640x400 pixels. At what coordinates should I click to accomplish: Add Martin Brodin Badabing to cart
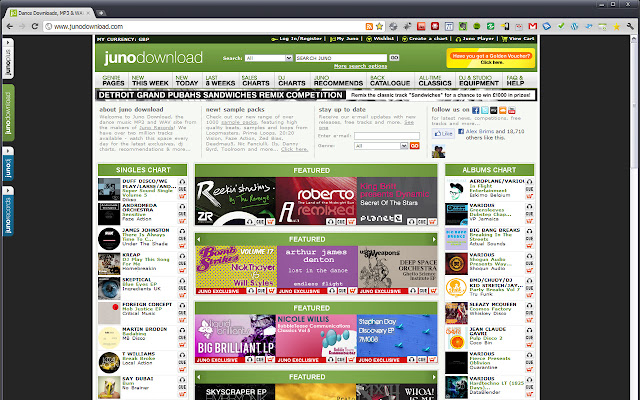coord(182,344)
